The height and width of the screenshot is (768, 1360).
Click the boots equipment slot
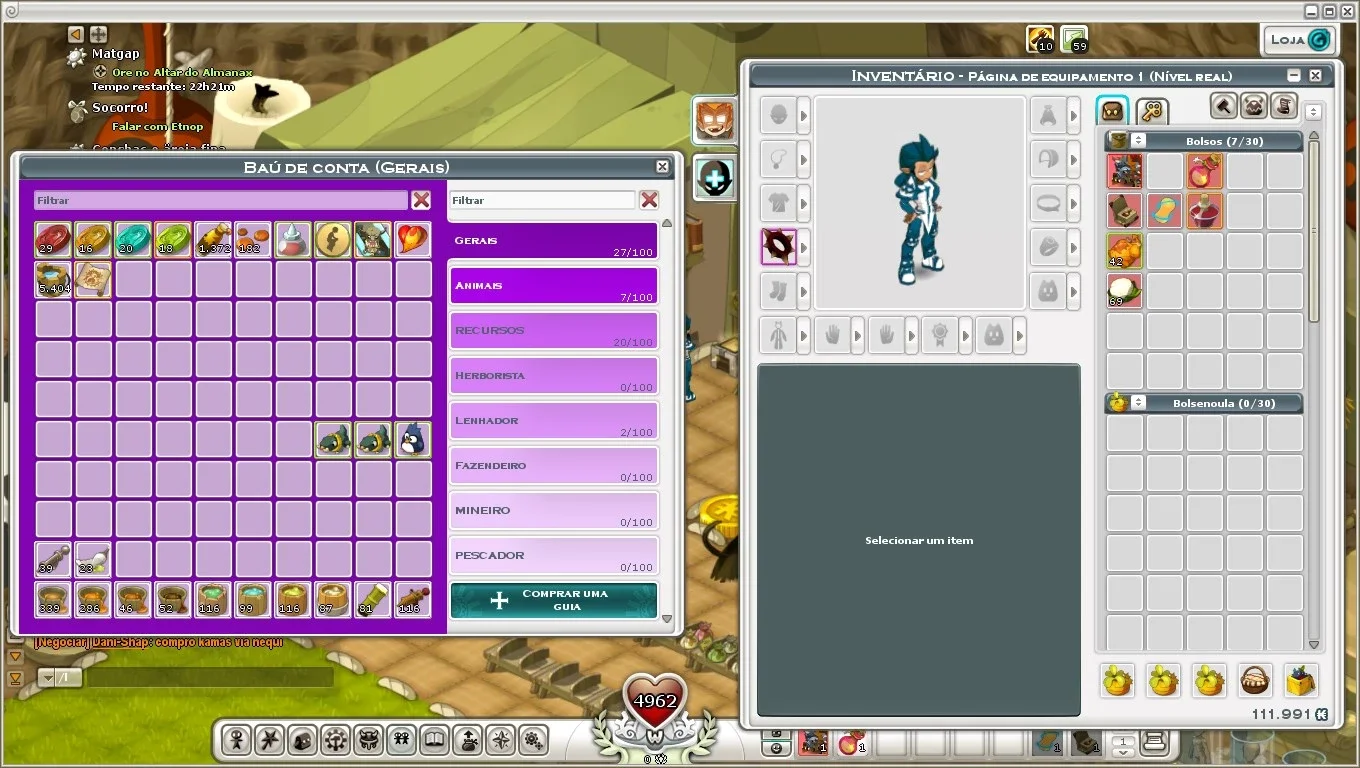tap(778, 291)
